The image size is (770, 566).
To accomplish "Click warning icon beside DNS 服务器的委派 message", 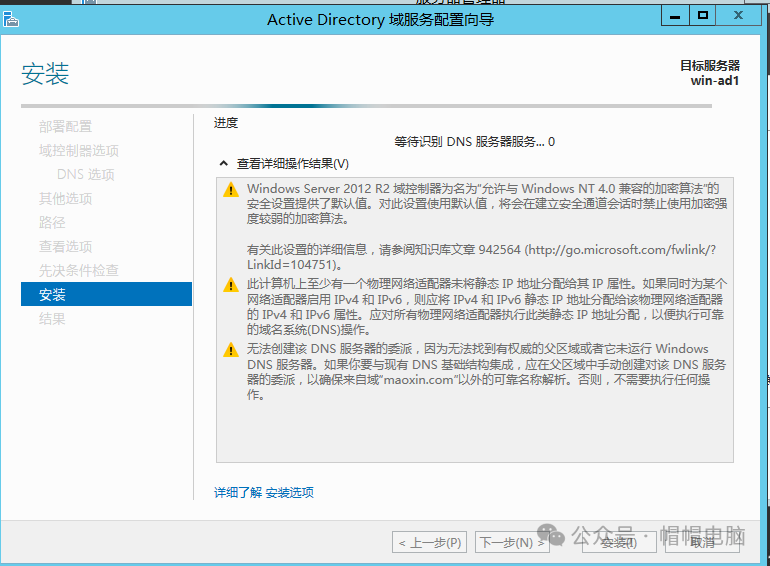I will click(x=231, y=350).
